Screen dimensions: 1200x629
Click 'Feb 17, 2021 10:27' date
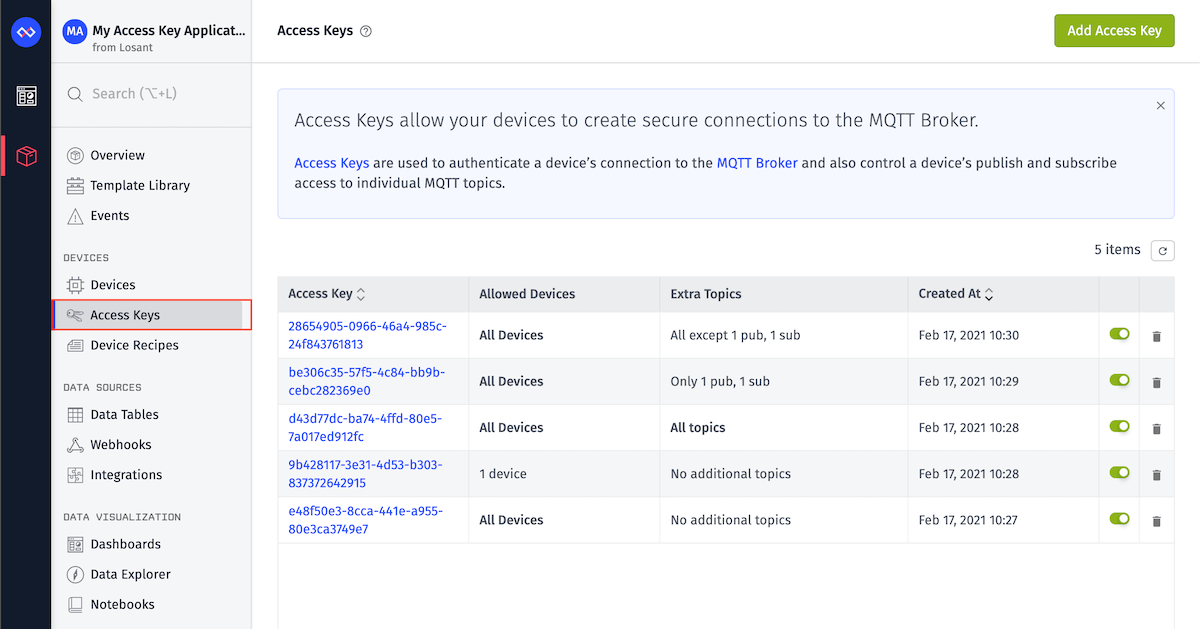[x=969, y=520]
